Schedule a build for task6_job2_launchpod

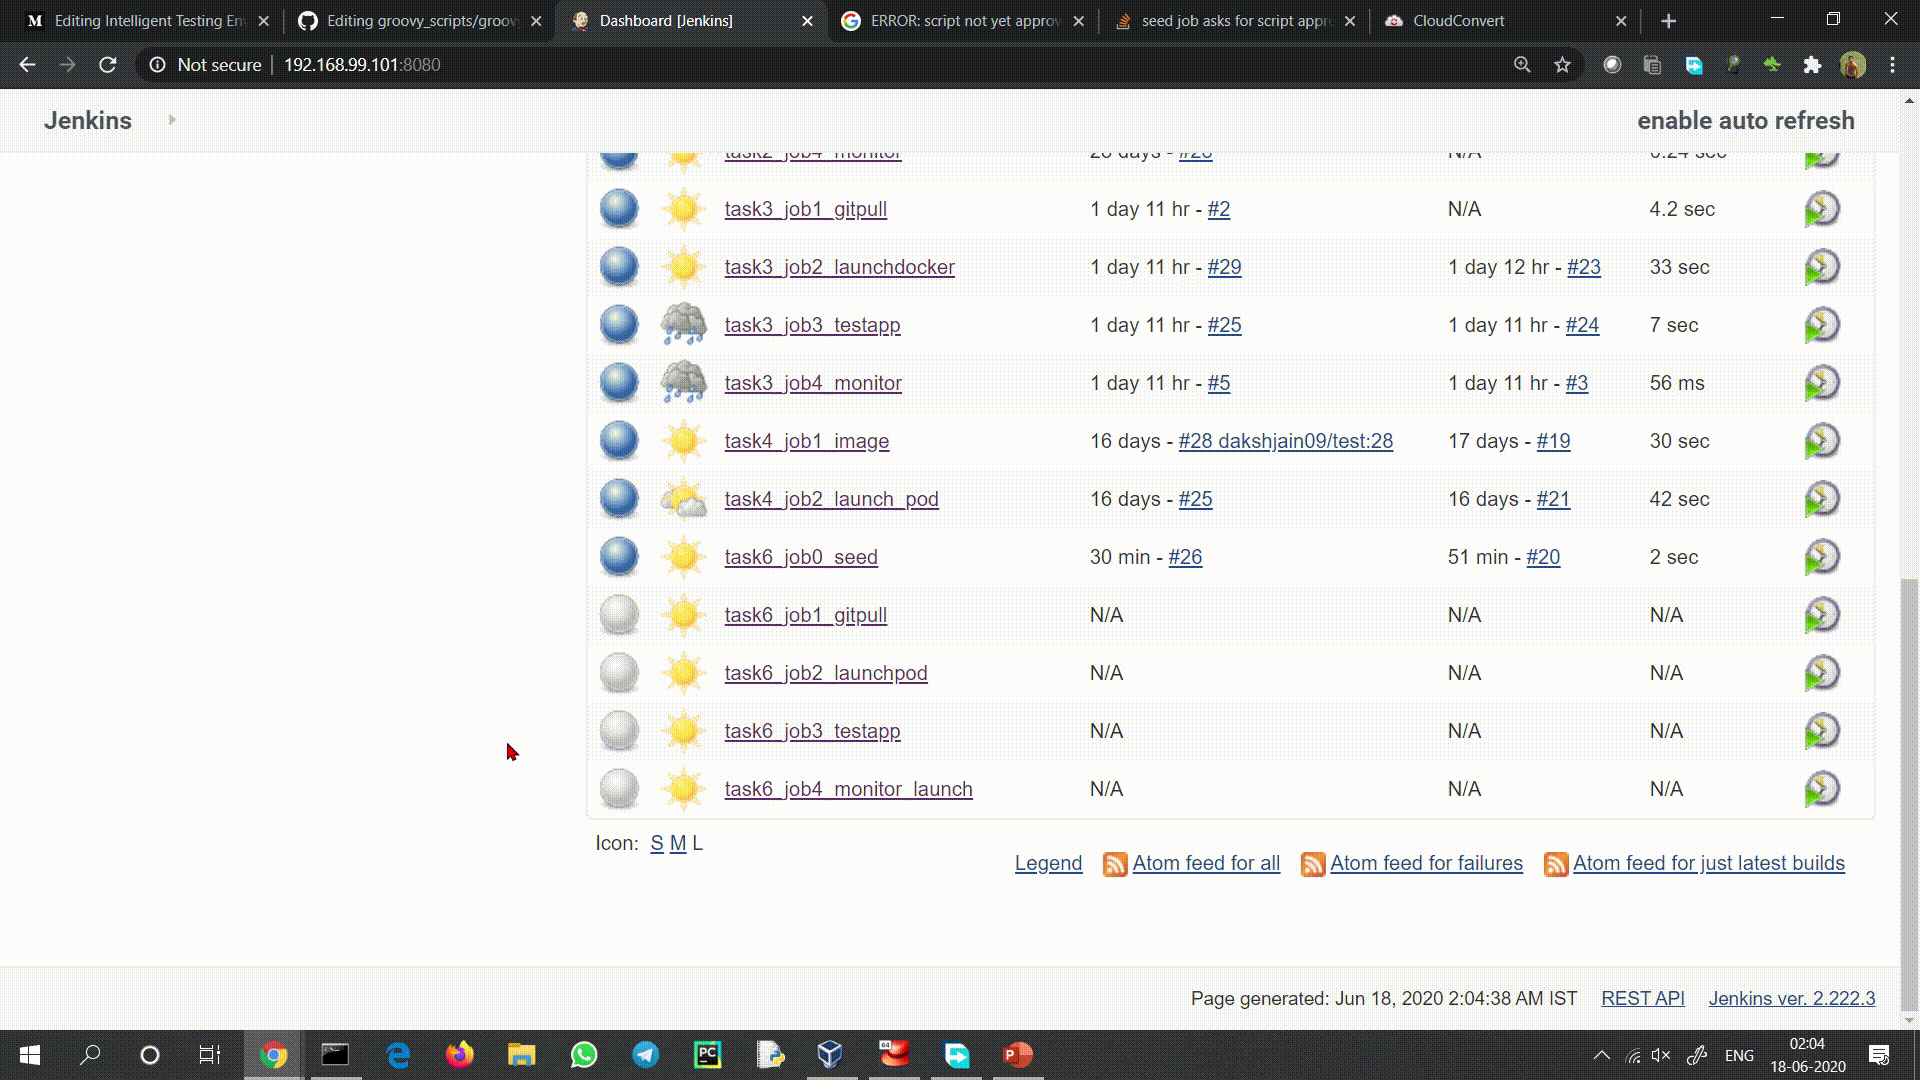click(1822, 673)
